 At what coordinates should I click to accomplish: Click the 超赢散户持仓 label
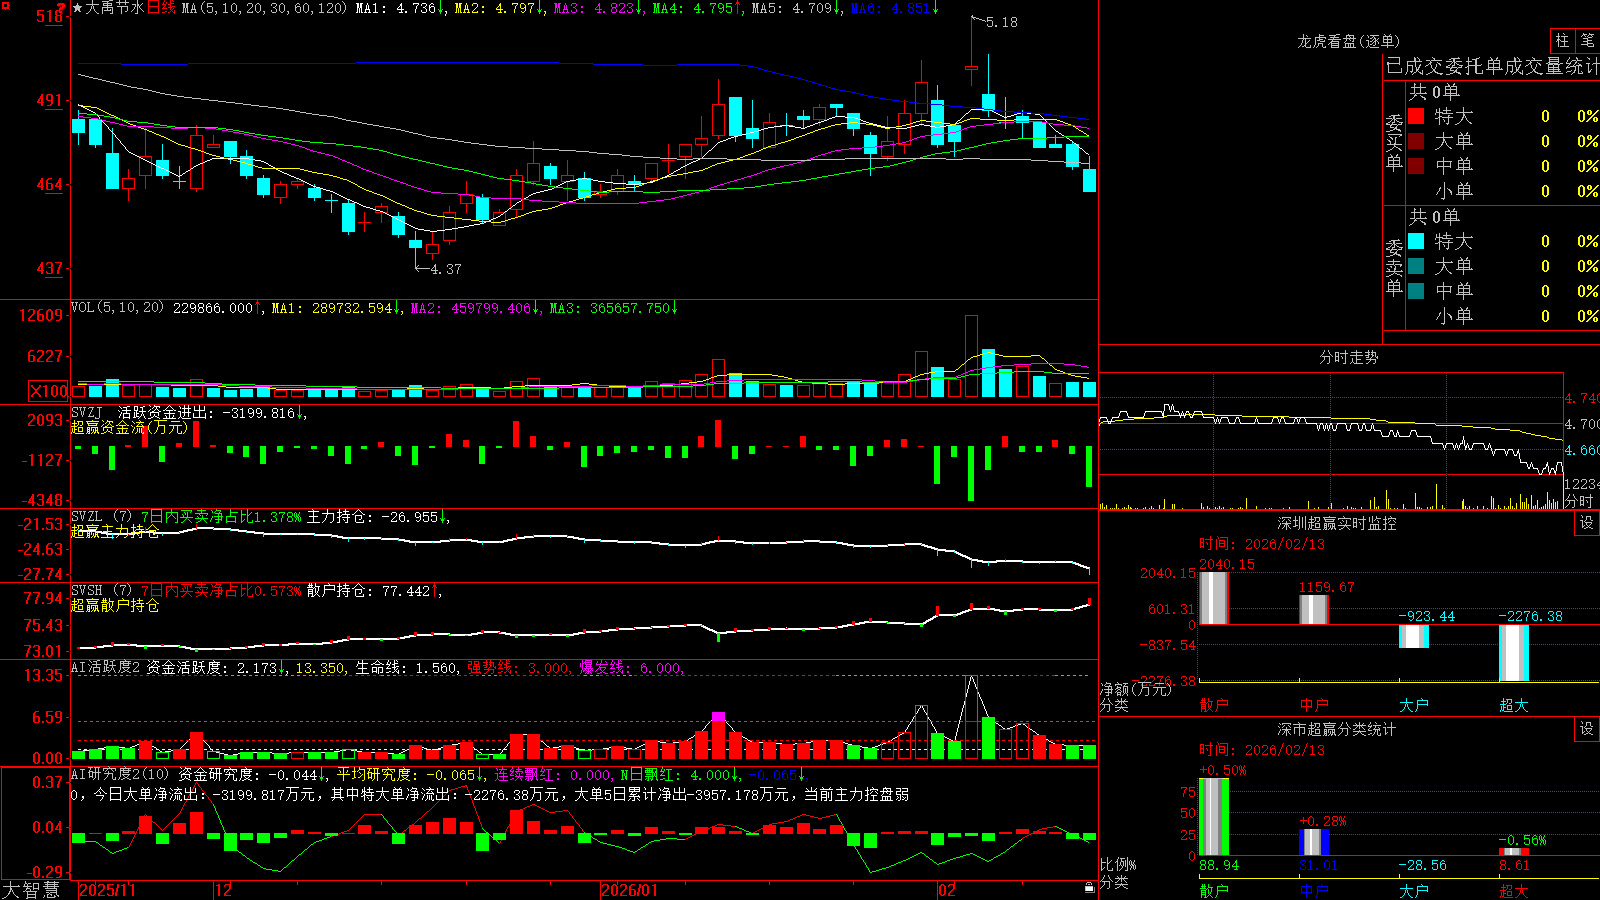pos(115,605)
